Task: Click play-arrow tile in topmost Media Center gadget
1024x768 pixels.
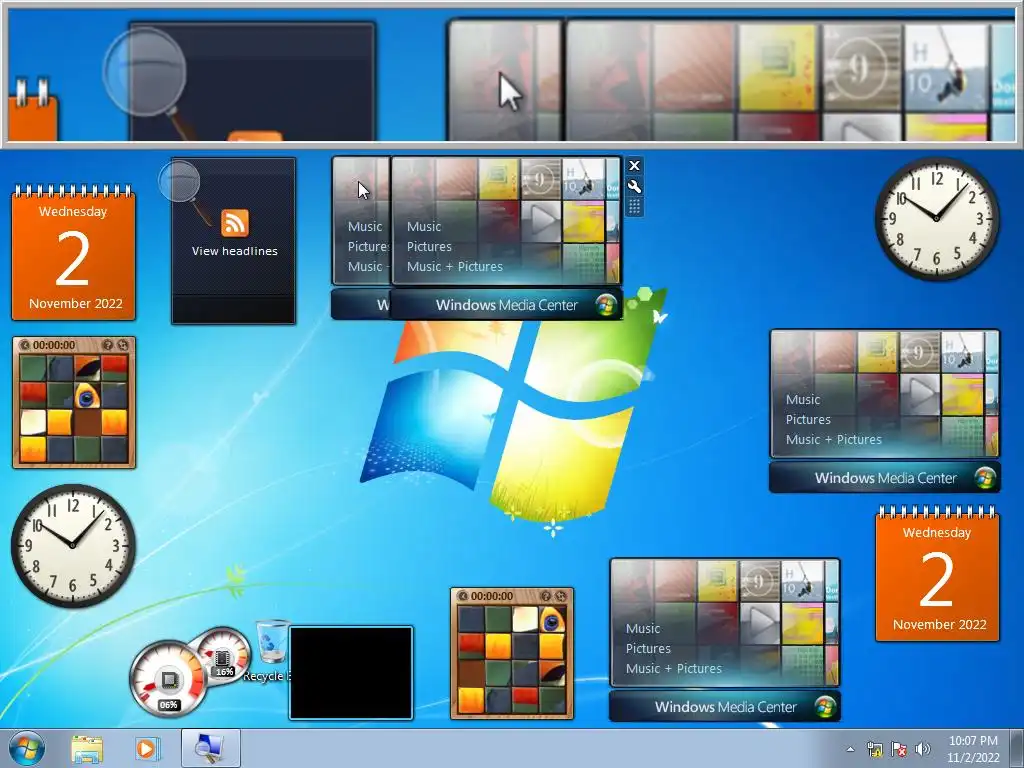Action: tap(541, 221)
